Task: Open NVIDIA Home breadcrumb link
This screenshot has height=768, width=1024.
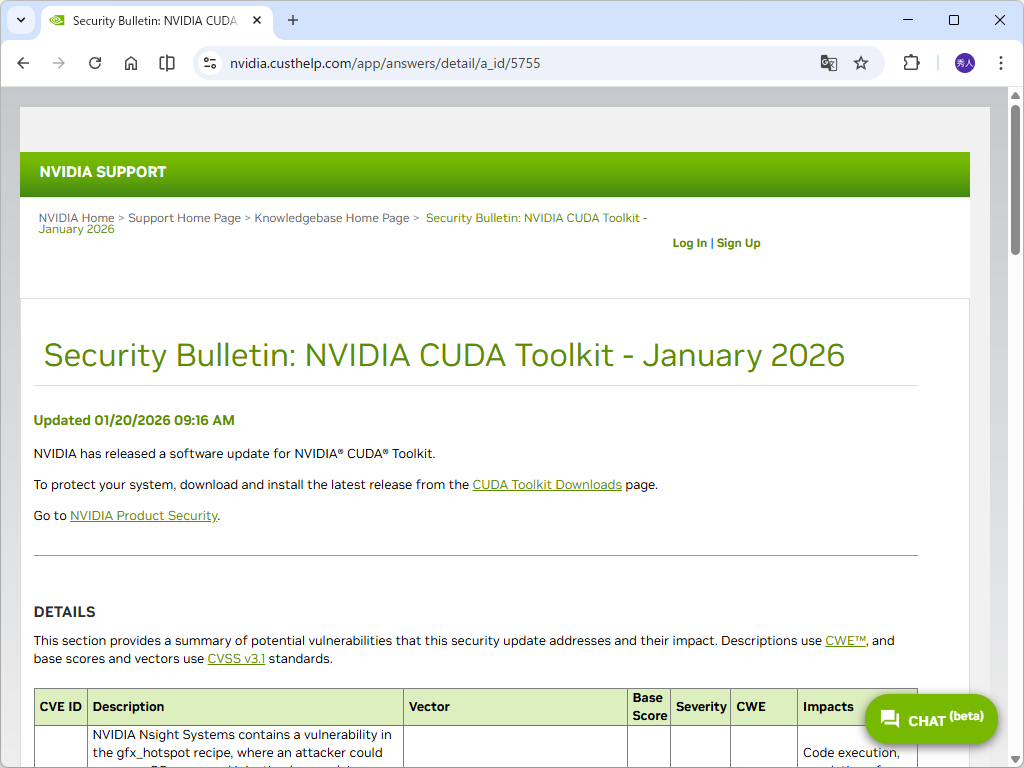Action: pos(76,218)
